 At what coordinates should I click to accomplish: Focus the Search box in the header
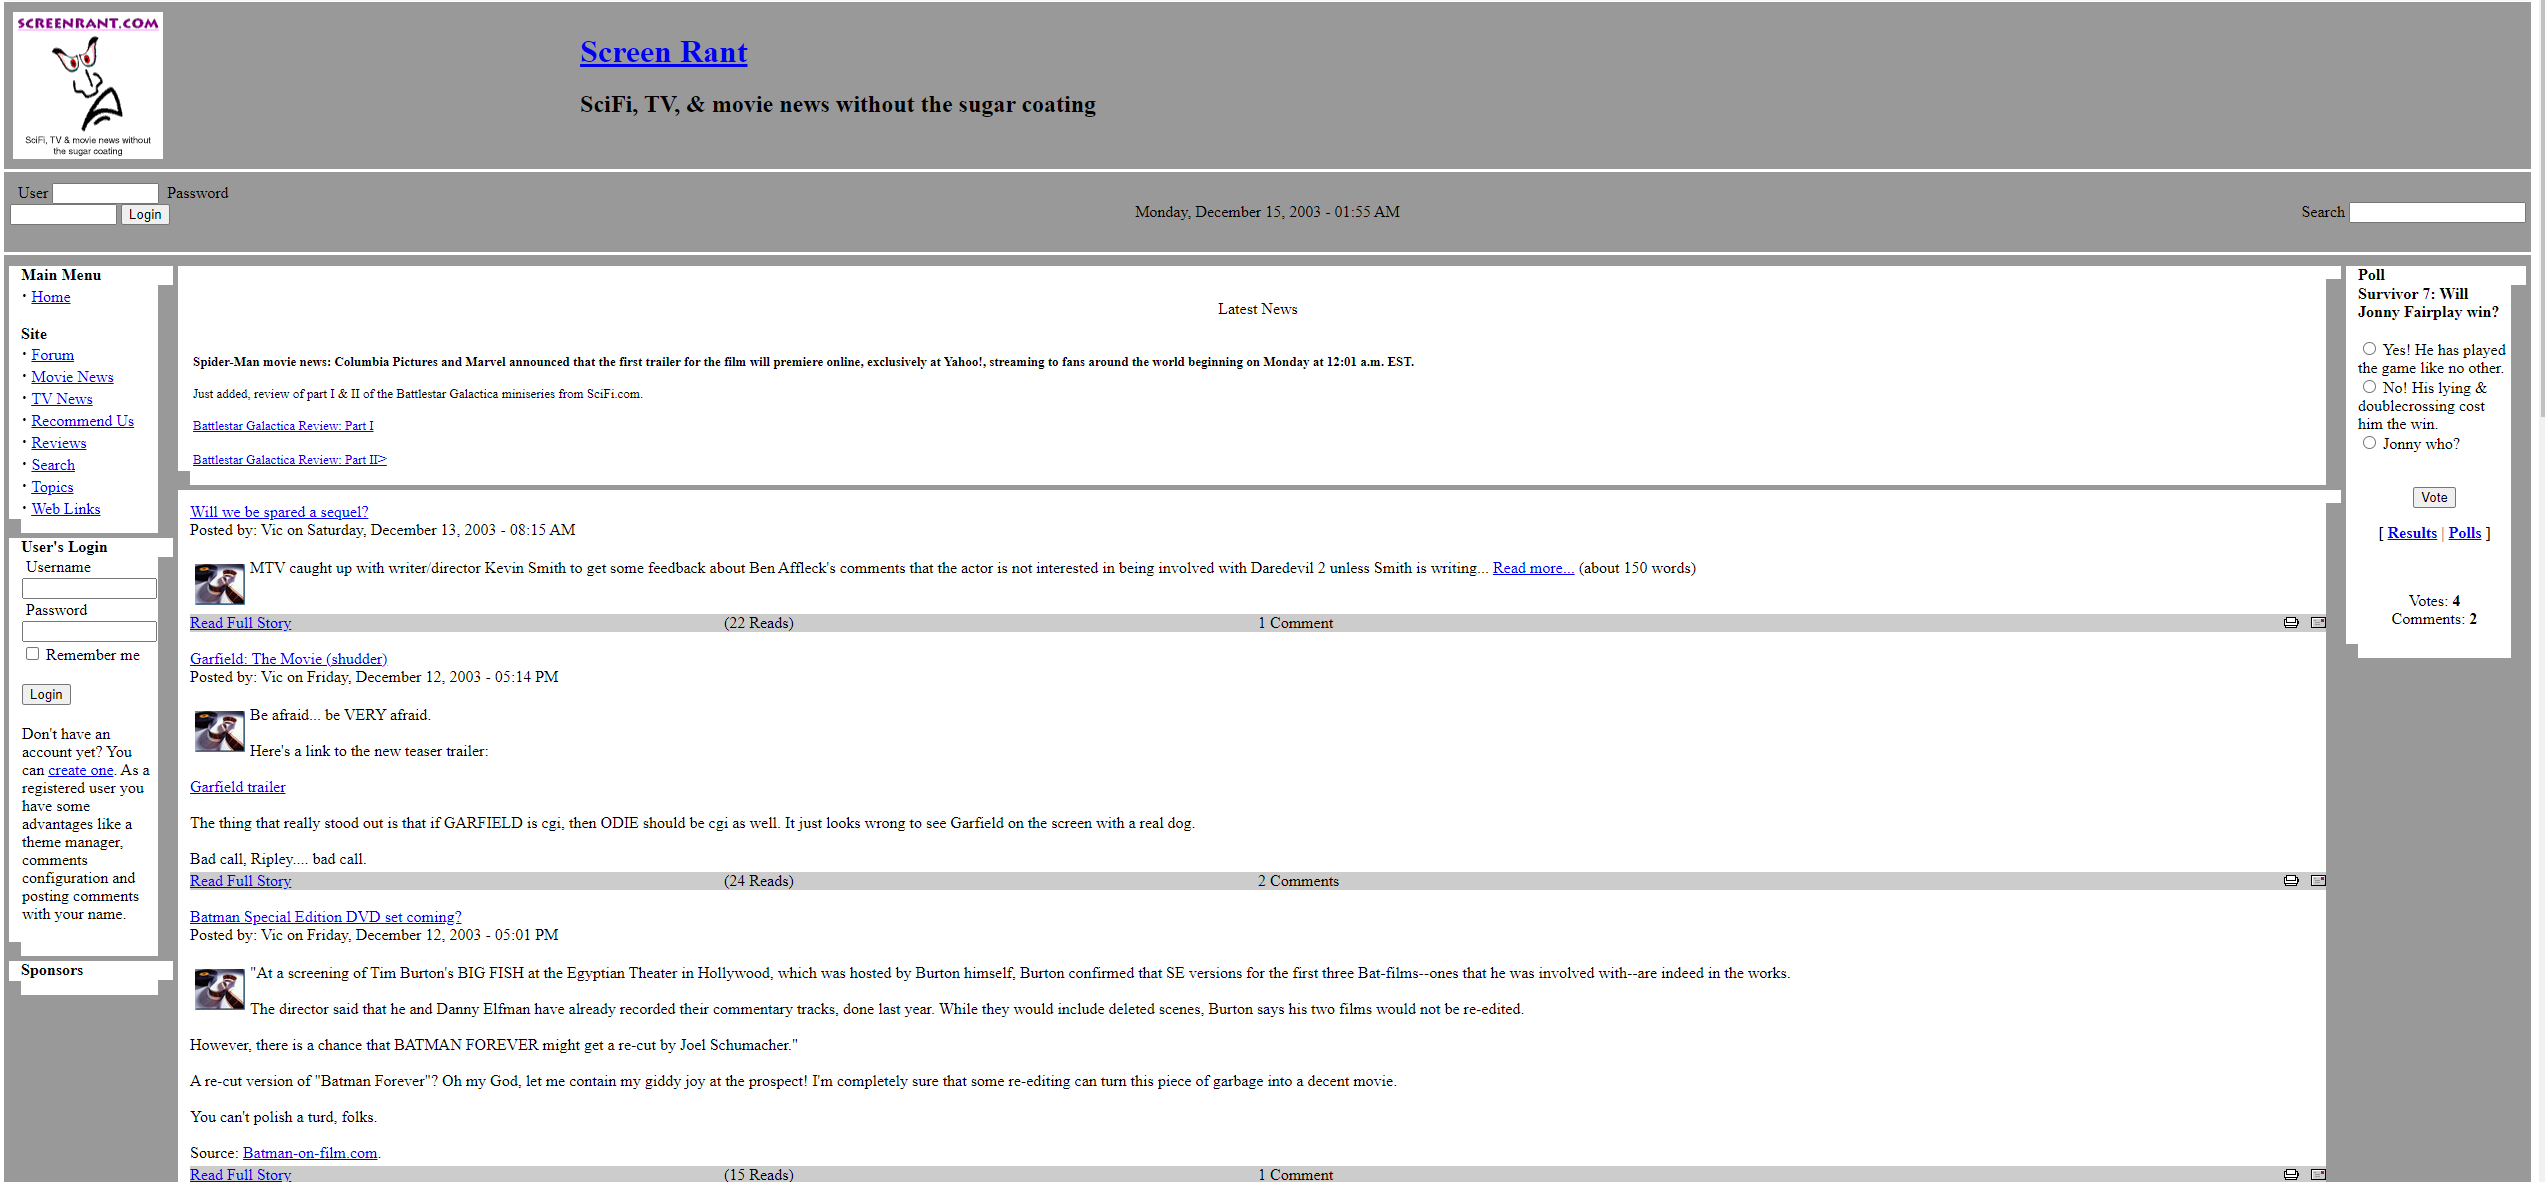[2437, 212]
